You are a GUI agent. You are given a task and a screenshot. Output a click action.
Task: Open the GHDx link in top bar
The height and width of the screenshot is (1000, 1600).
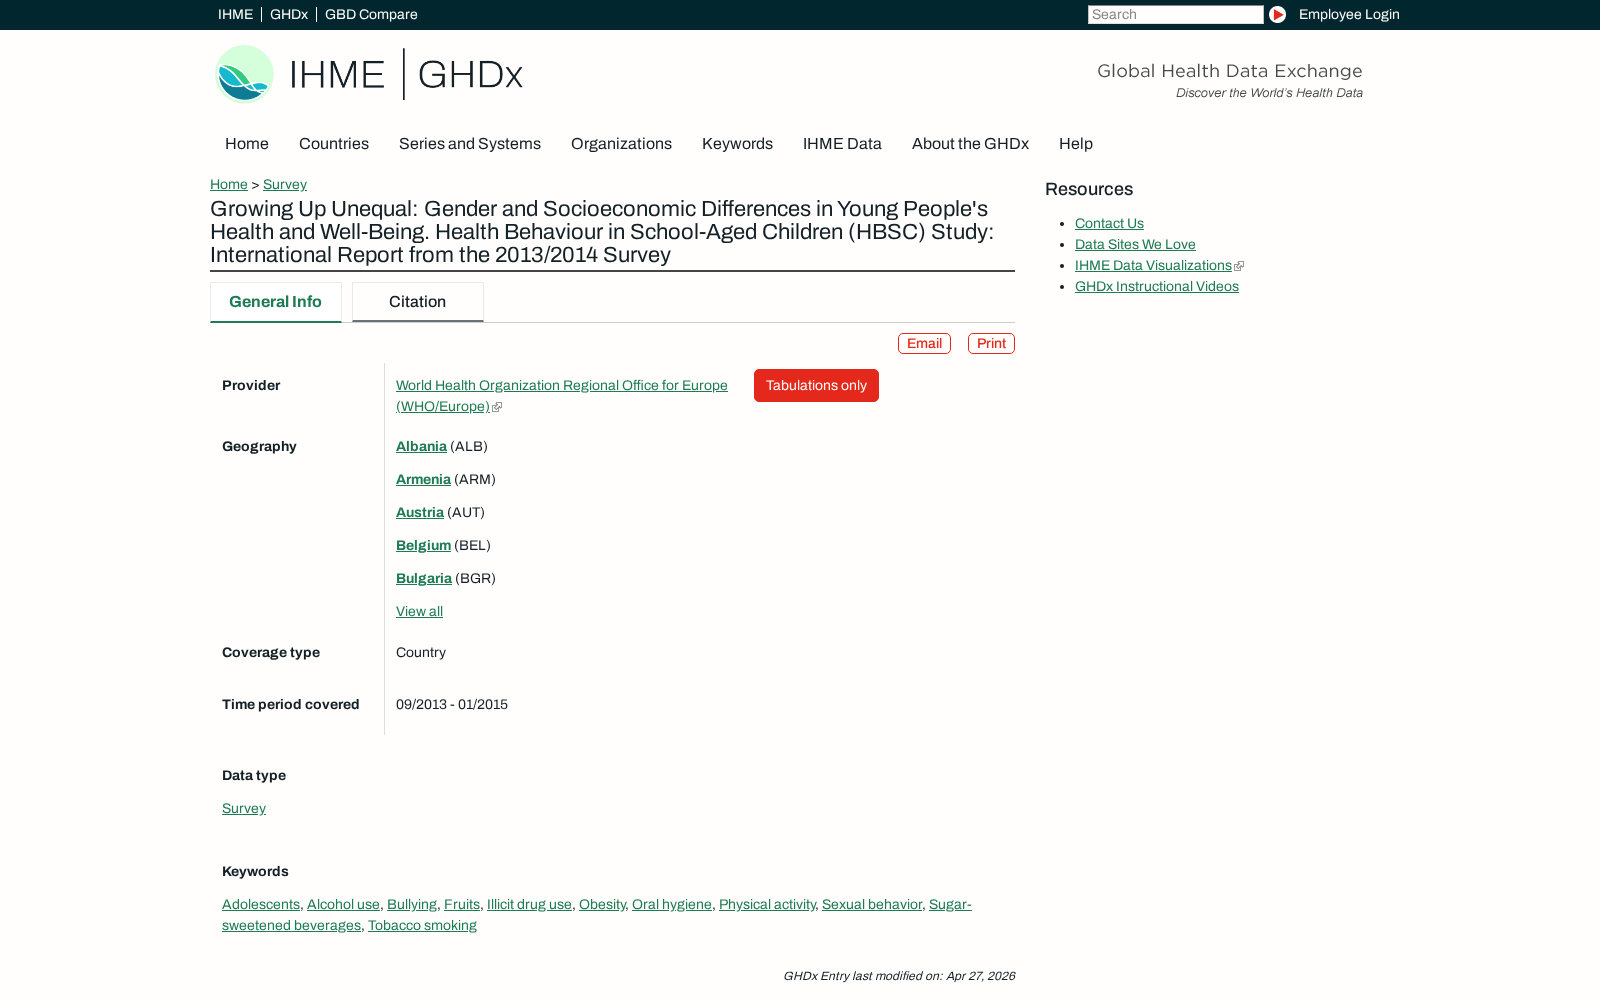coord(289,14)
